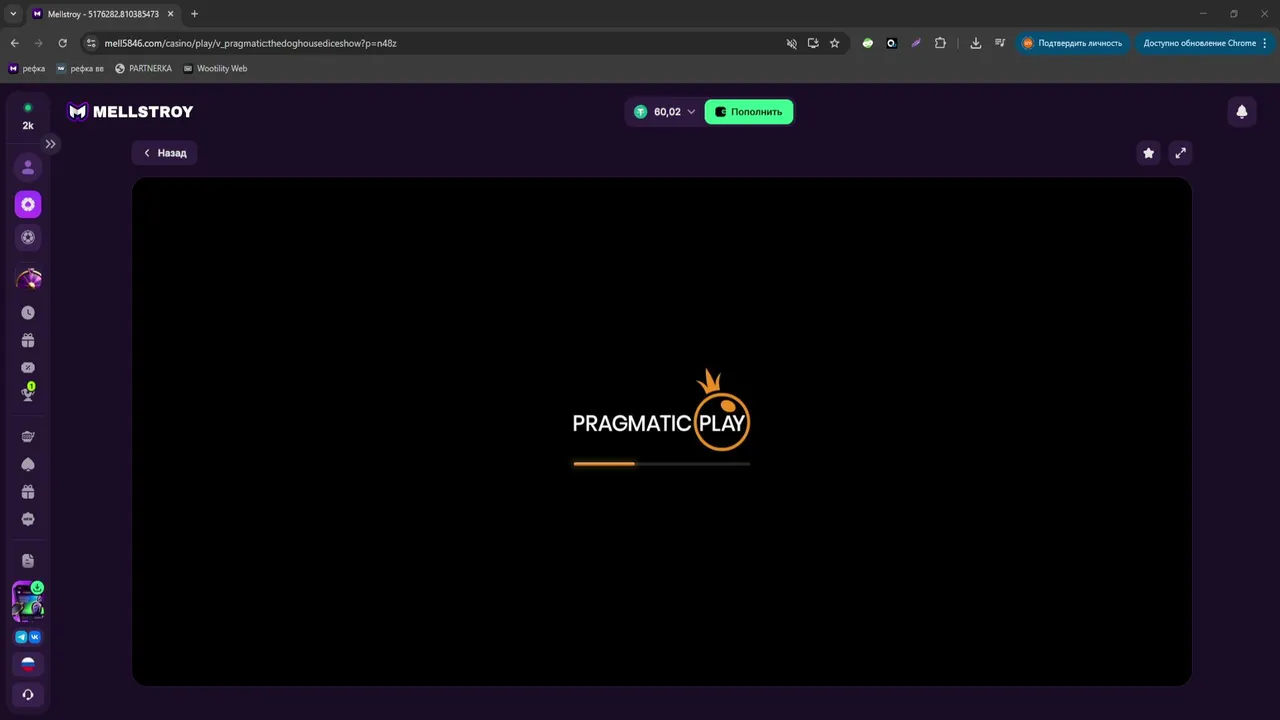
Task: Open the Chrome three-dot menu
Action: 1265,43
